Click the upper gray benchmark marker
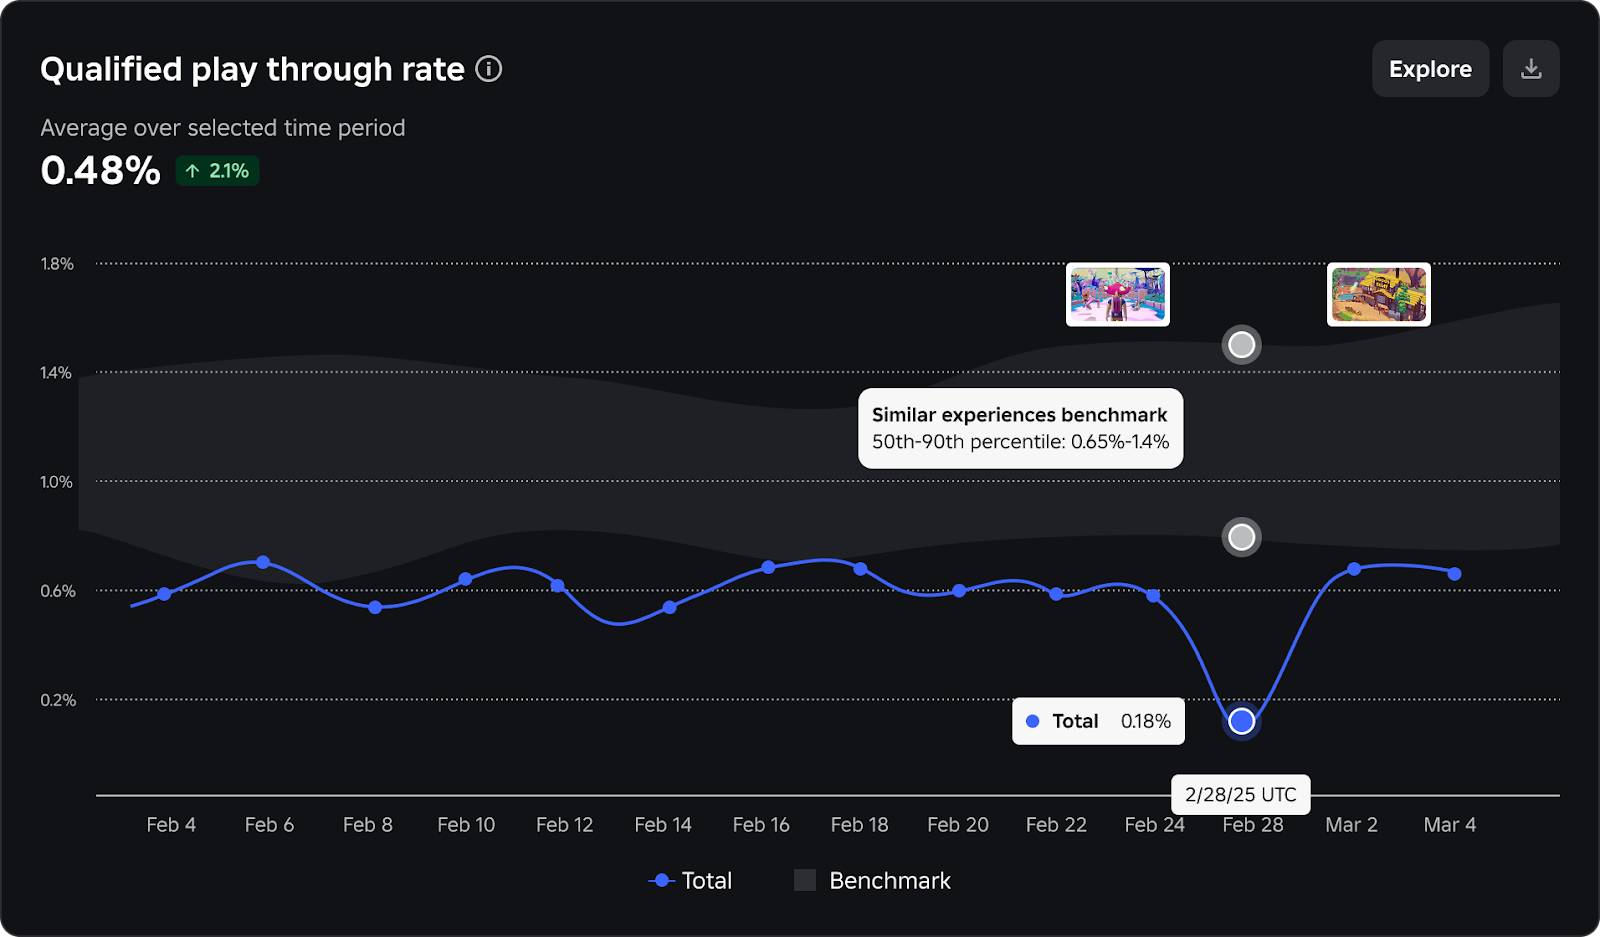 click(x=1241, y=345)
